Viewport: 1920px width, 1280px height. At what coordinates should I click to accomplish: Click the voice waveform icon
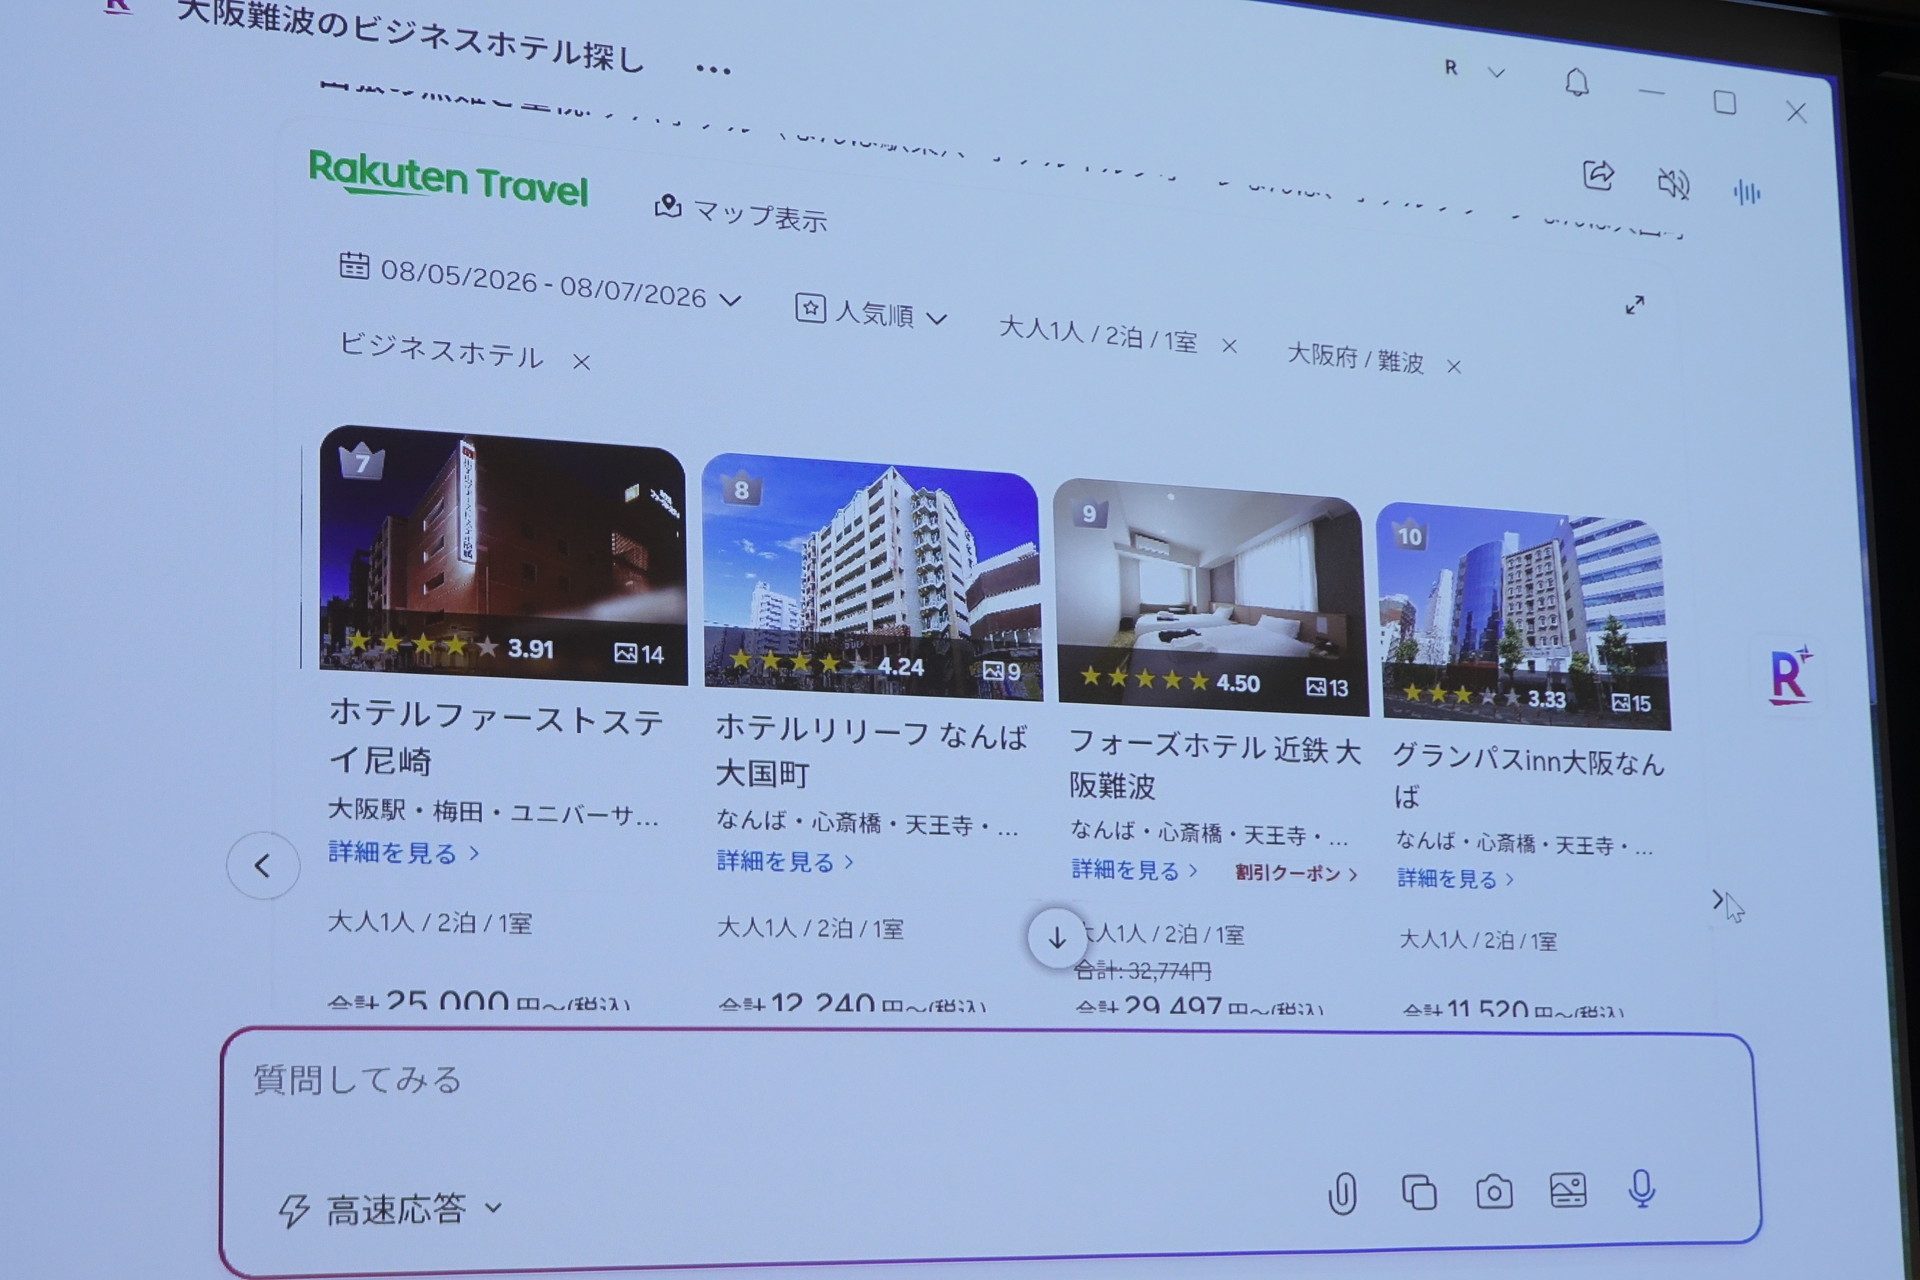1747,192
